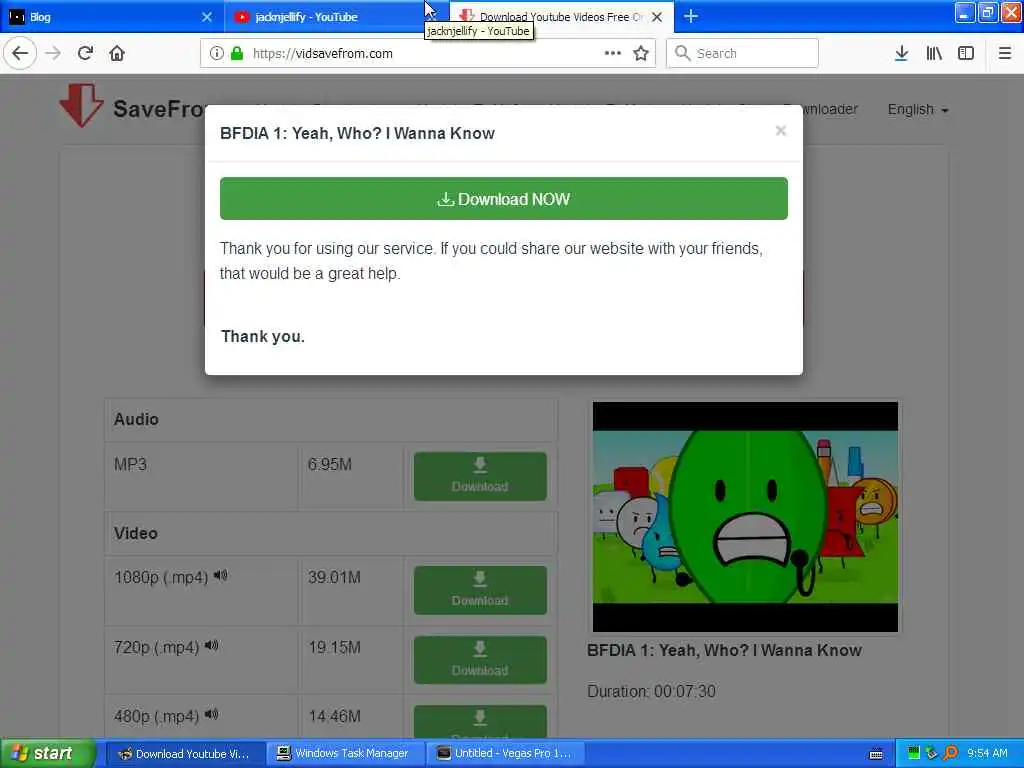
Task: Bookmark this page with the star icon
Action: 641,53
